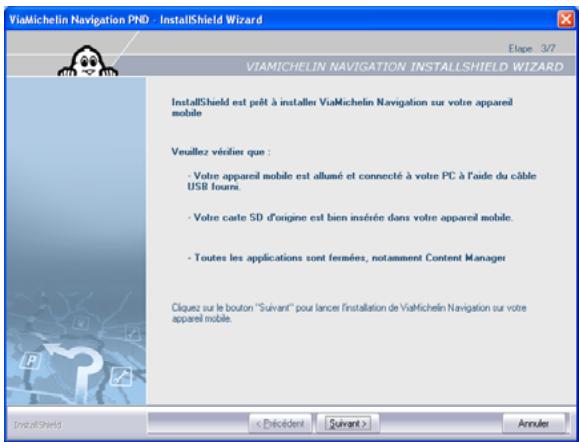The height and width of the screenshot is (442, 579).
Task: Click the 'Cliquez sur le bouton Suivant' instruction text
Action: pos(349,313)
